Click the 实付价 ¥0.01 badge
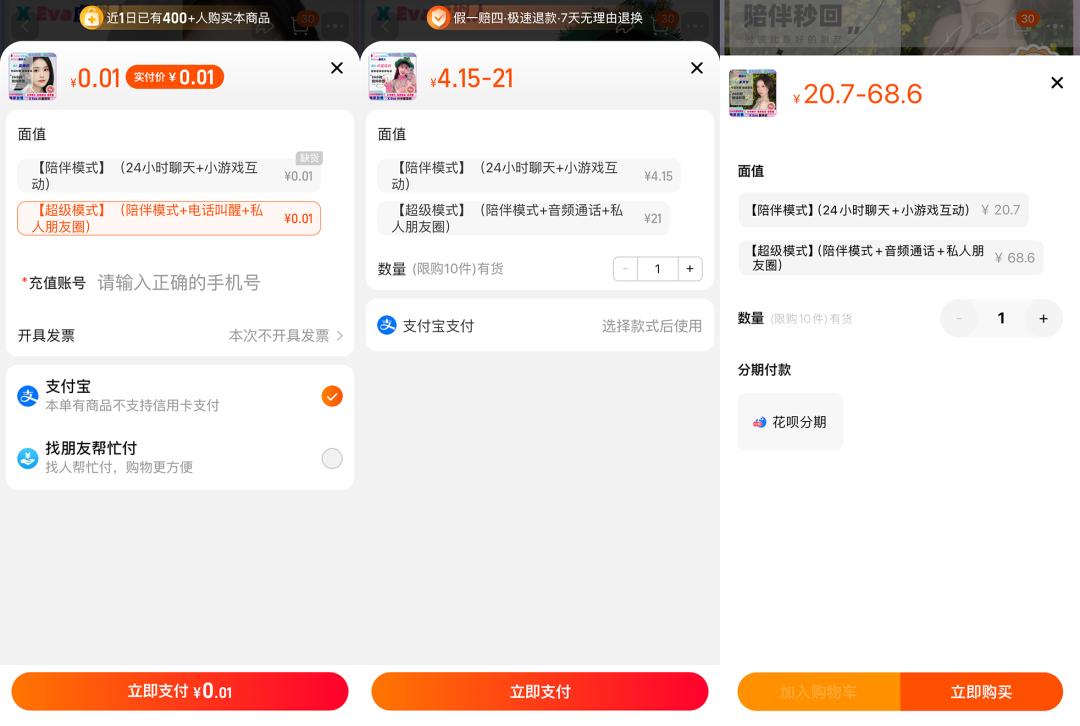This screenshot has width=1080, height=726. coord(175,76)
